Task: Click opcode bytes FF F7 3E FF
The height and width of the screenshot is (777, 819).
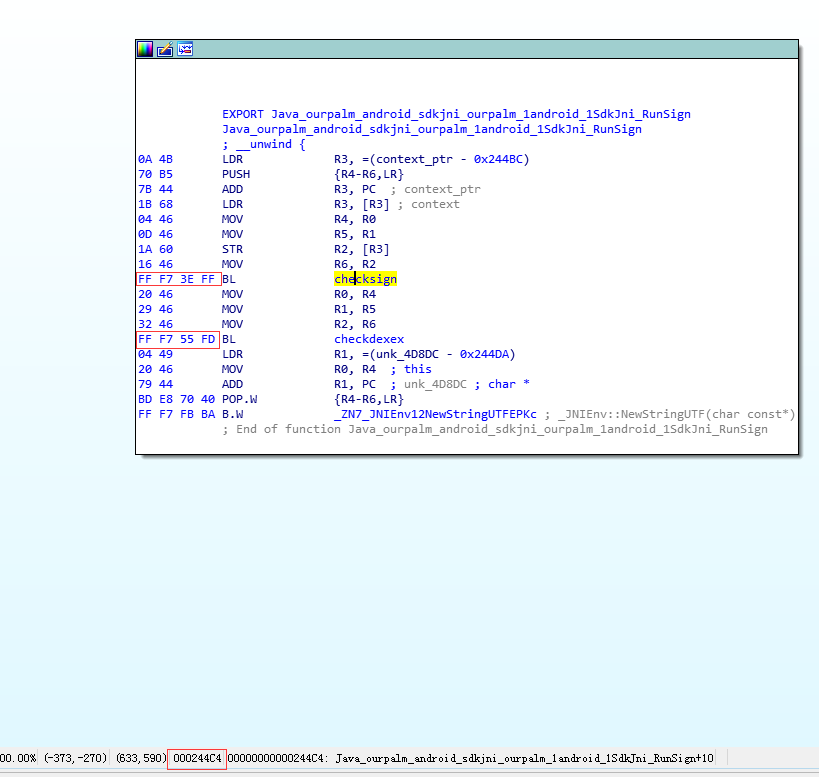Action: point(177,279)
